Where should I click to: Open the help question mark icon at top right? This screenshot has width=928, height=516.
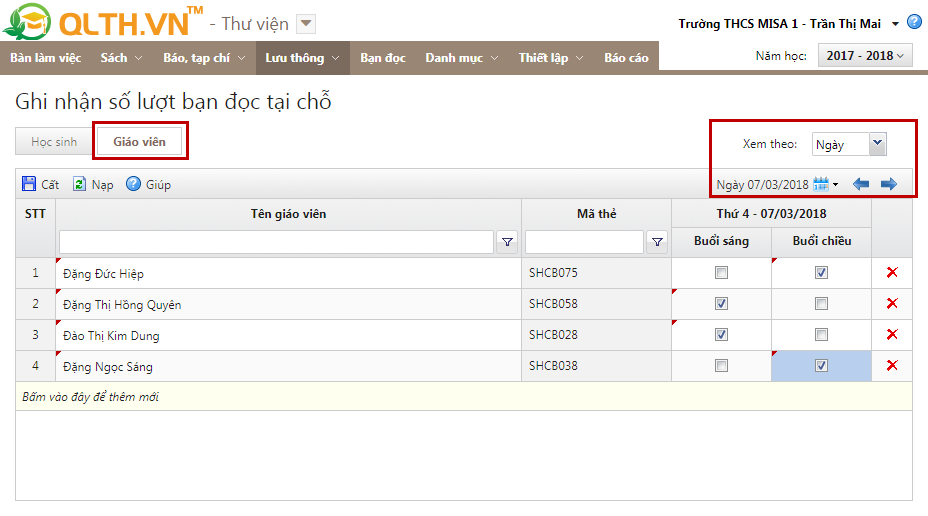(914, 22)
